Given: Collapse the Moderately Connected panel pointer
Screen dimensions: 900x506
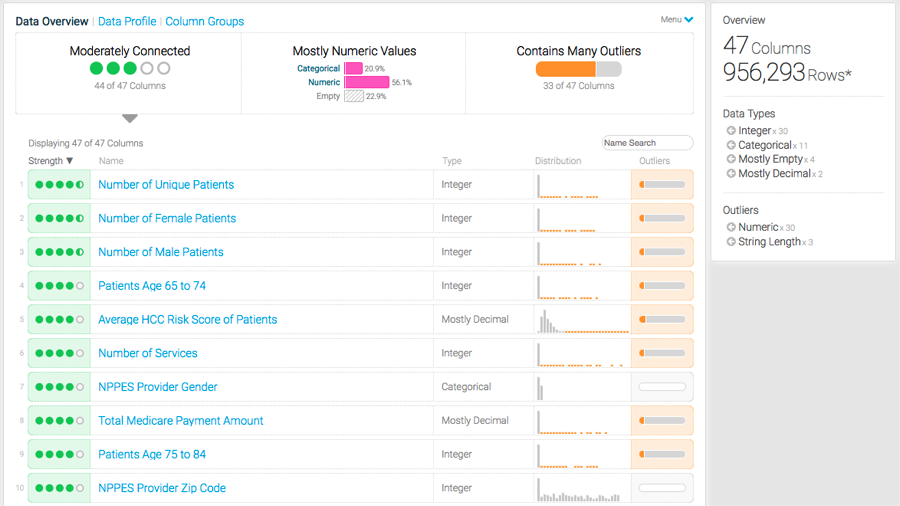Looking at the screenshot, I should tap(129, 119).
